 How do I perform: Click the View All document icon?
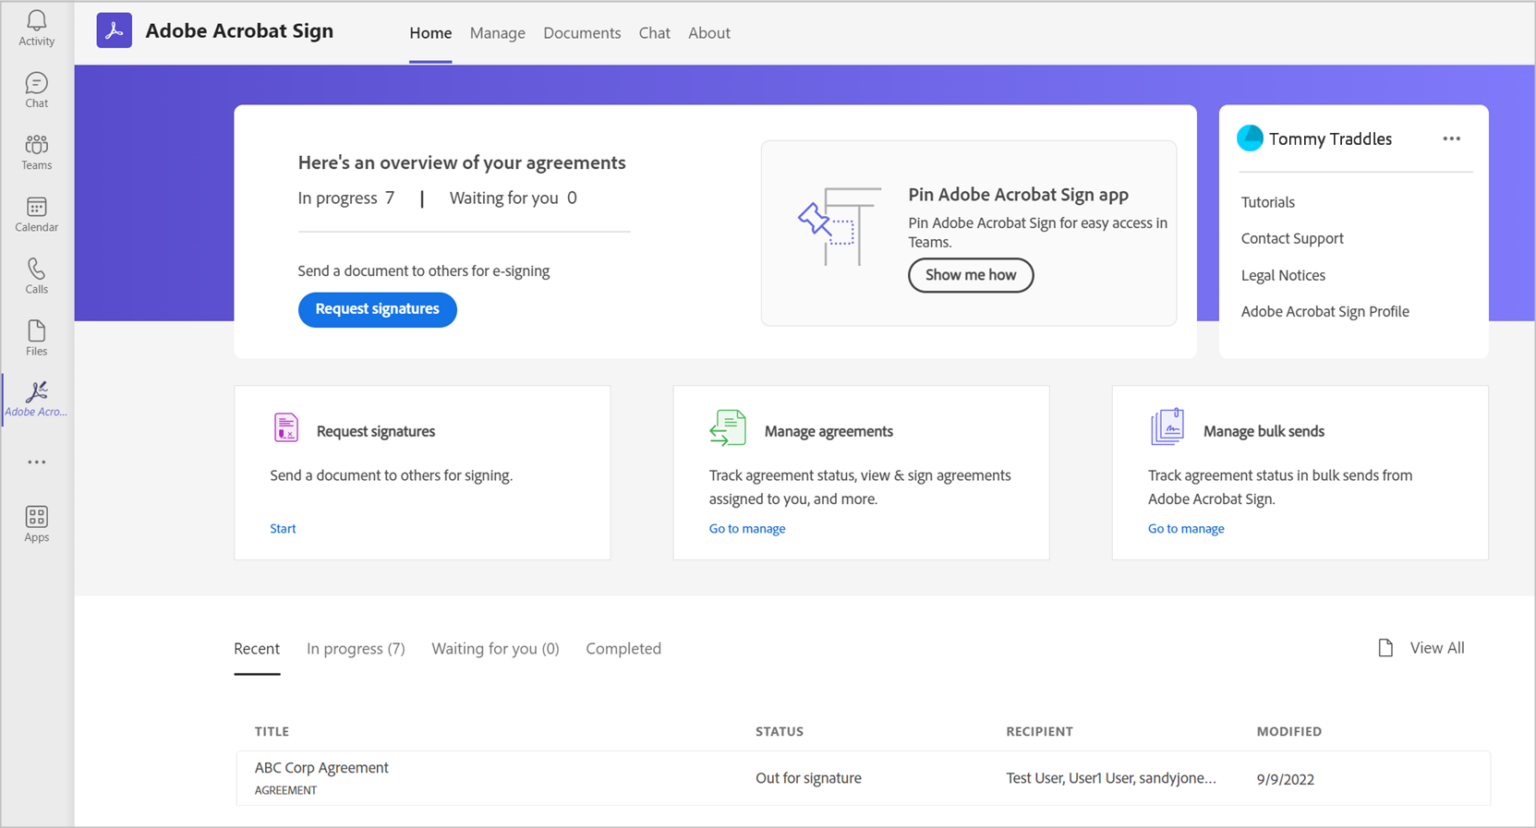(1386, 647)
